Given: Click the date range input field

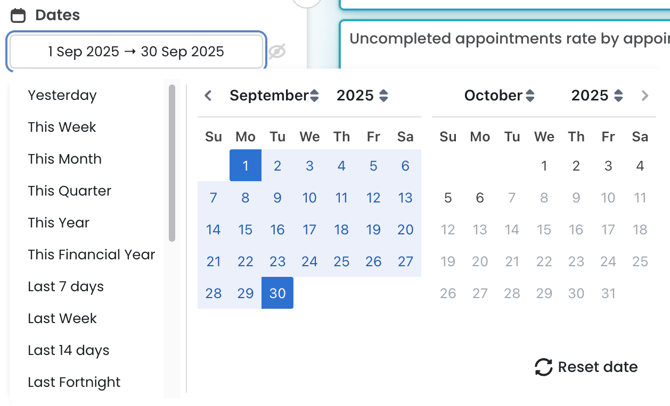Looking at the screenshot, I should (x=136, y=51).
